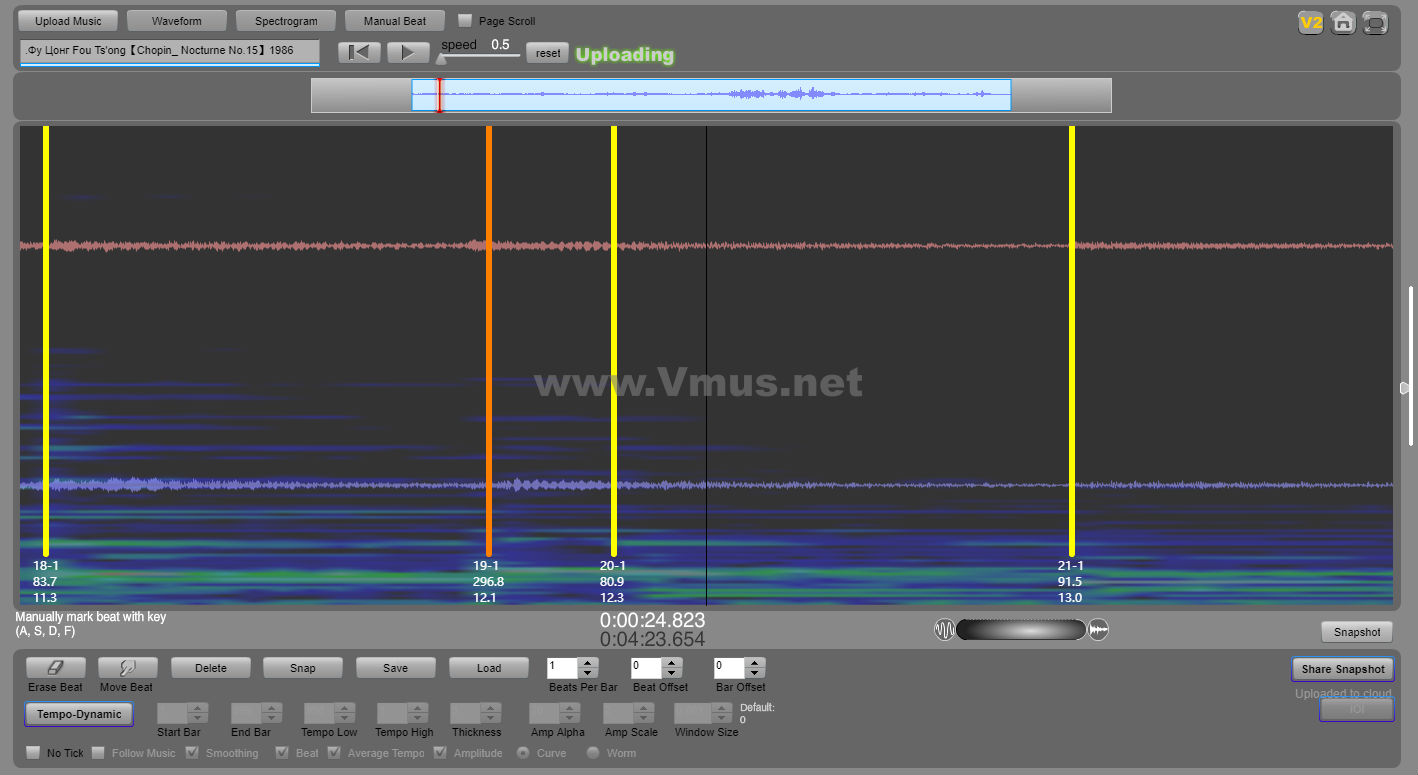Toggle the No Tick checkbox
This screenshot has height=775, width=1418.
[x=33, y=753]
